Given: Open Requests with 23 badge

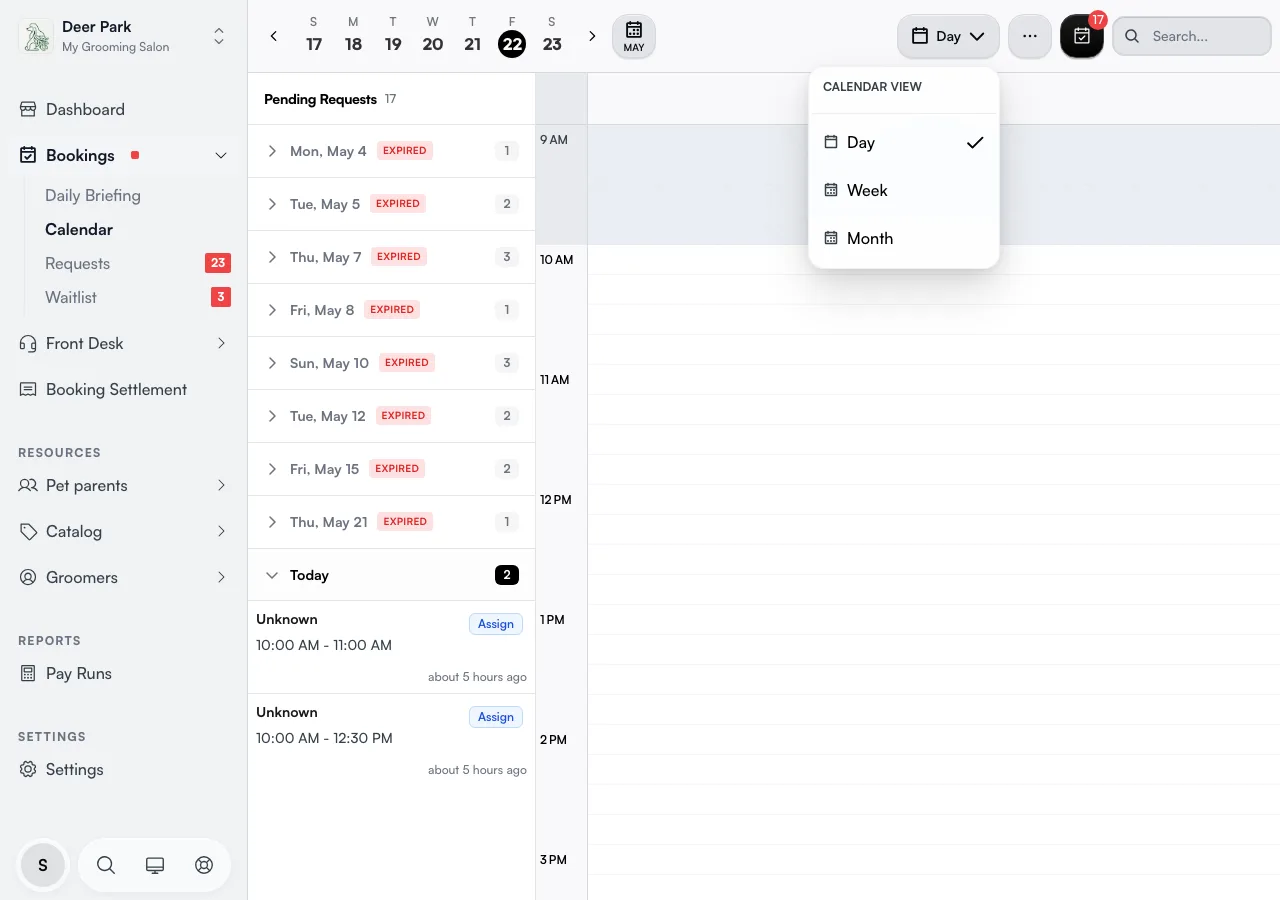Looking at the screenshot, I should [137, 263].
